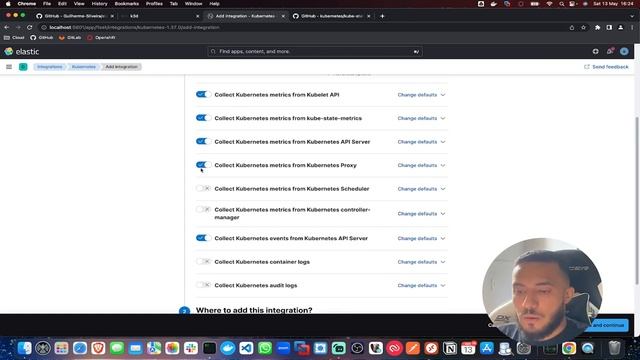Open Docker from the dock
640x360 pixels.
228,348
